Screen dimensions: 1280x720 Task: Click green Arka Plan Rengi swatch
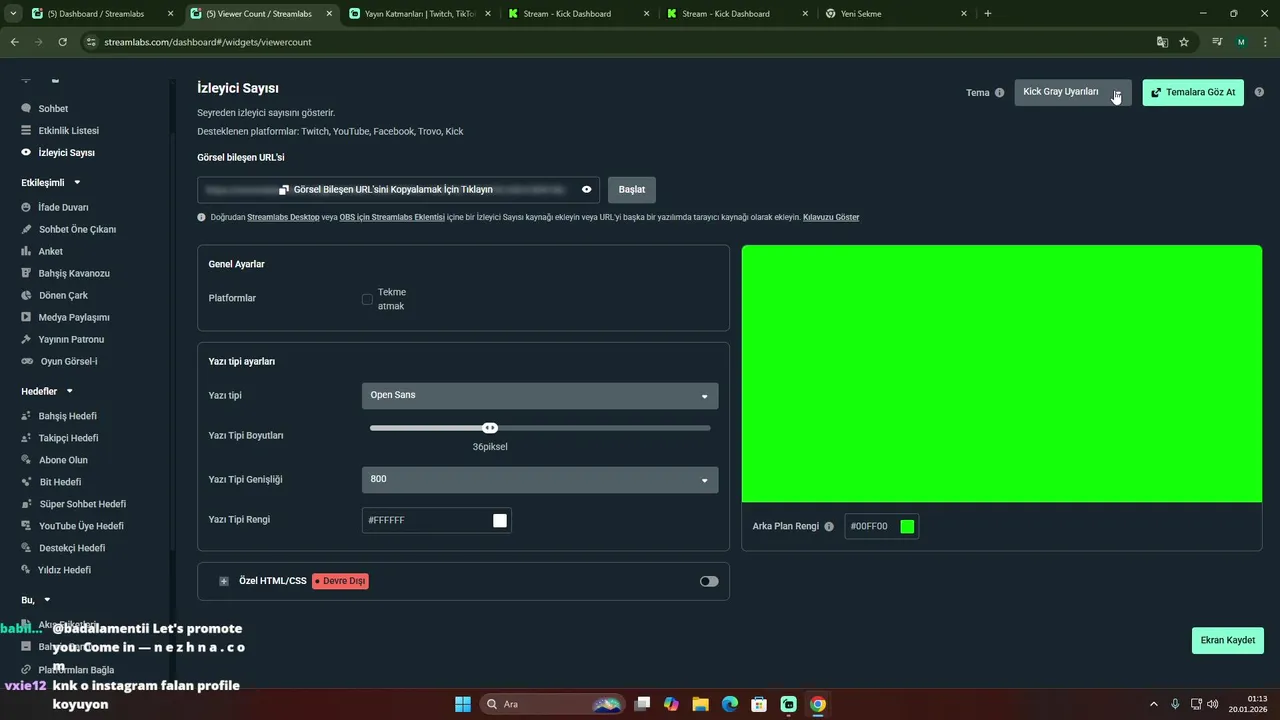(907, 526)
